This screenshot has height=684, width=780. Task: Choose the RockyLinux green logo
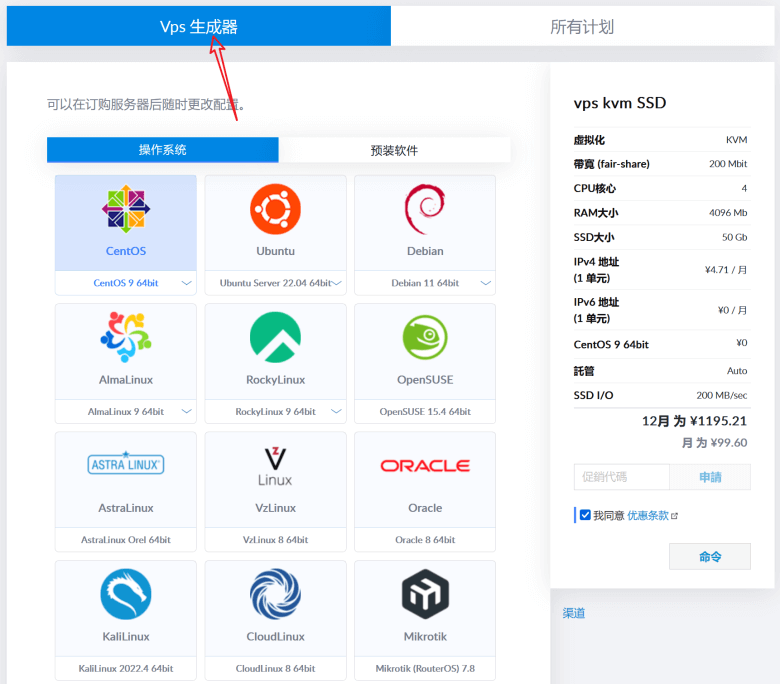point(275,337)
